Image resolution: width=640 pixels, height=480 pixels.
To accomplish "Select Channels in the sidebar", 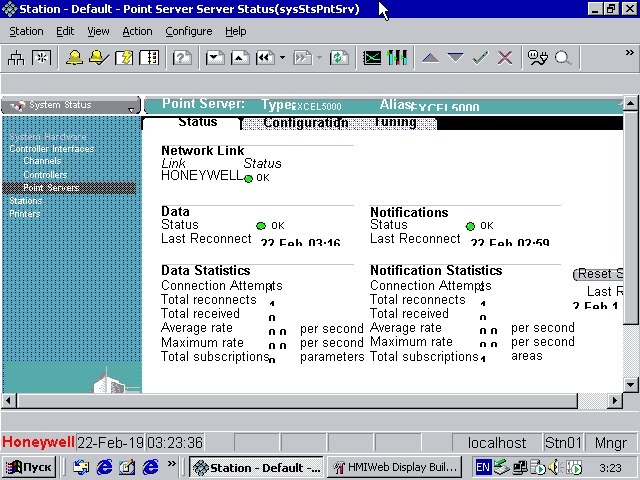I will tap(42, 161).
